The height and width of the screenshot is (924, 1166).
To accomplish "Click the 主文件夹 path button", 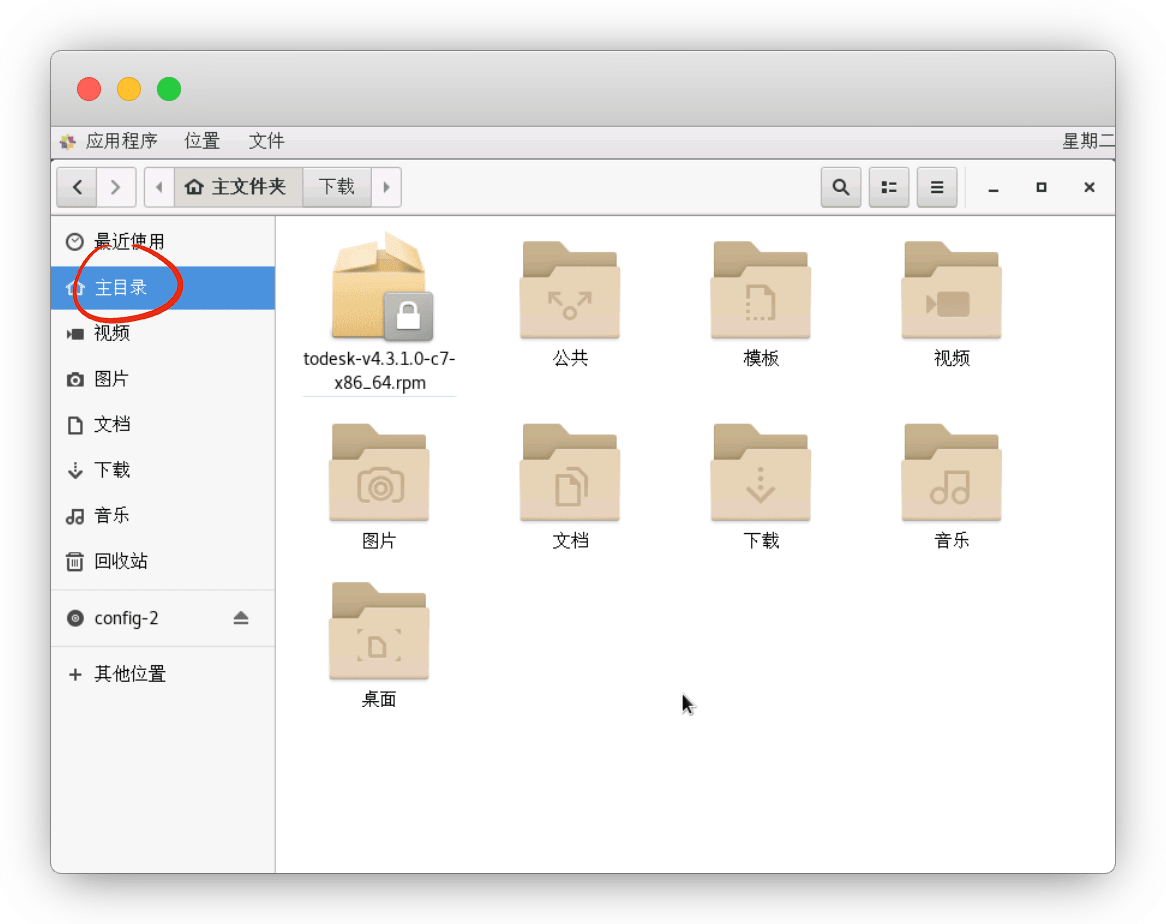I will tap(238, 187).
